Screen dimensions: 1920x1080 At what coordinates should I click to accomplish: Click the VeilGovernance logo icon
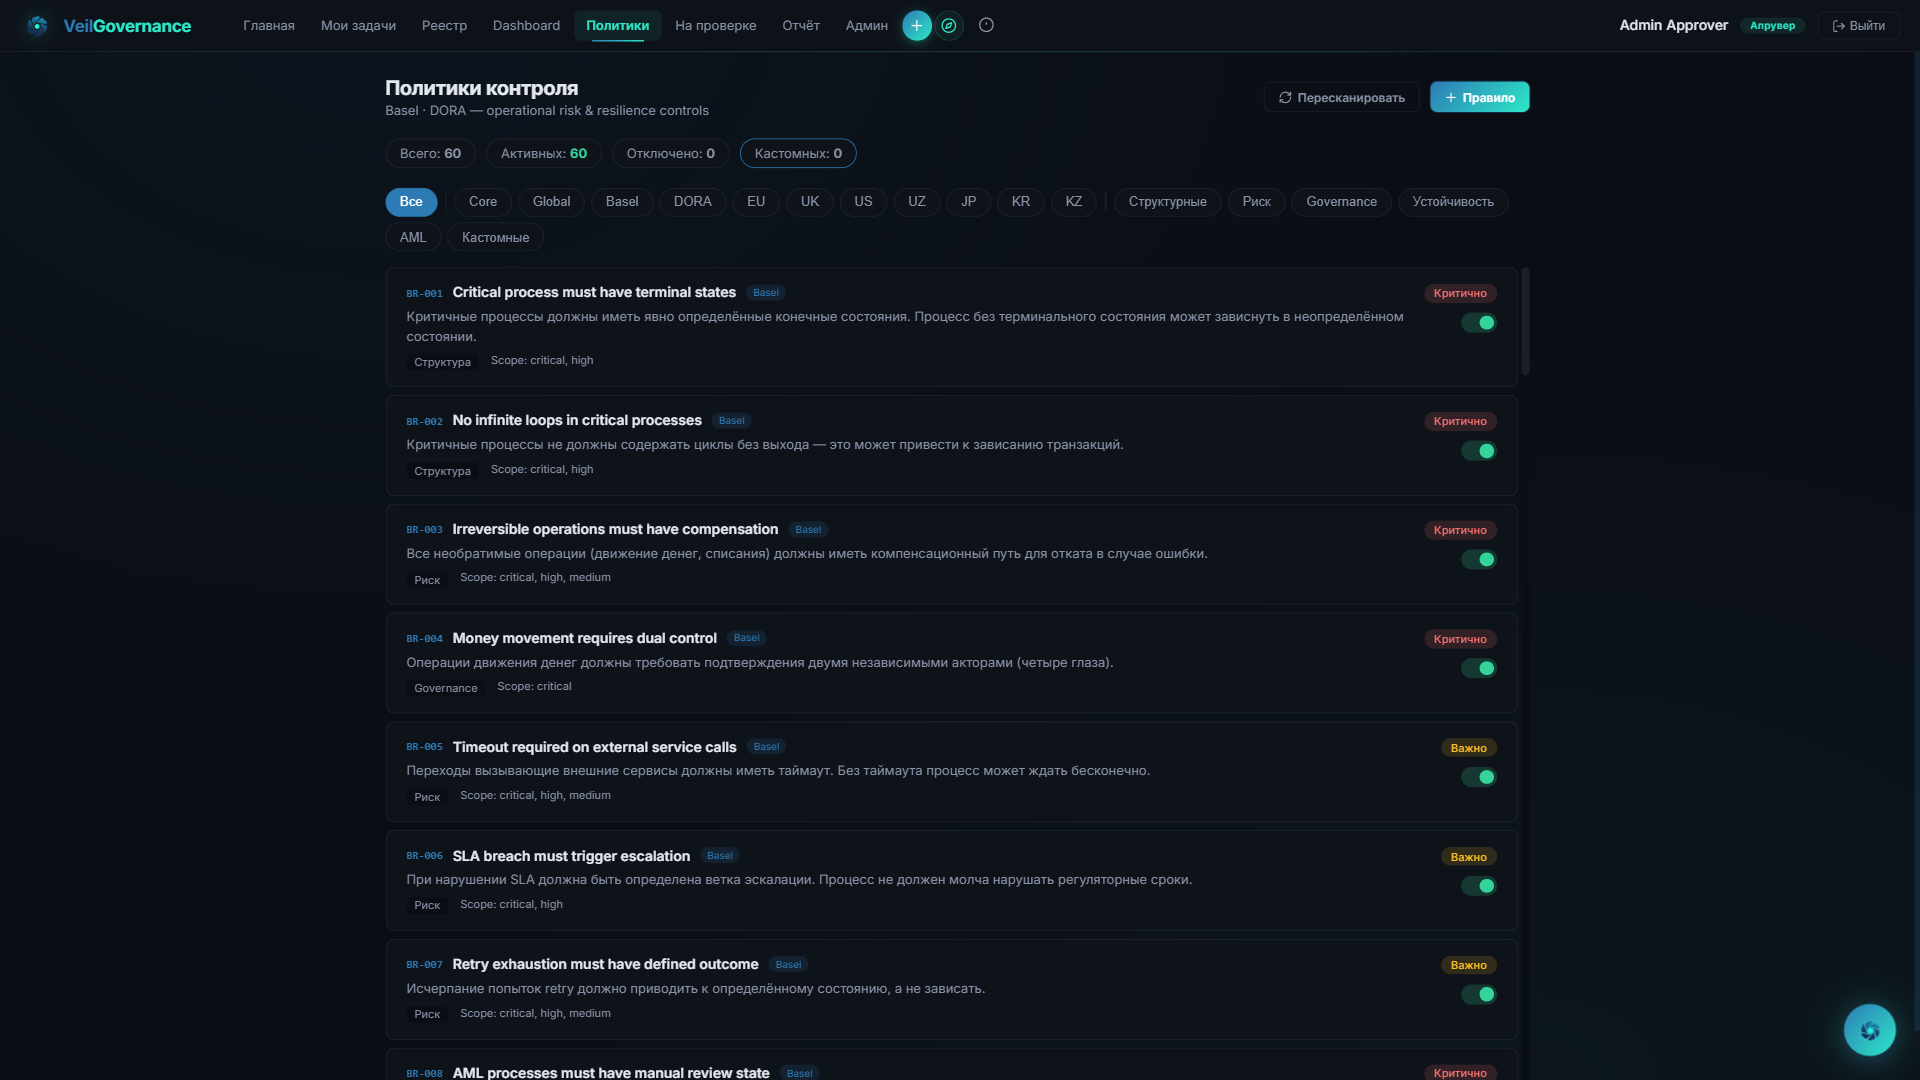[x=38, y=25]
